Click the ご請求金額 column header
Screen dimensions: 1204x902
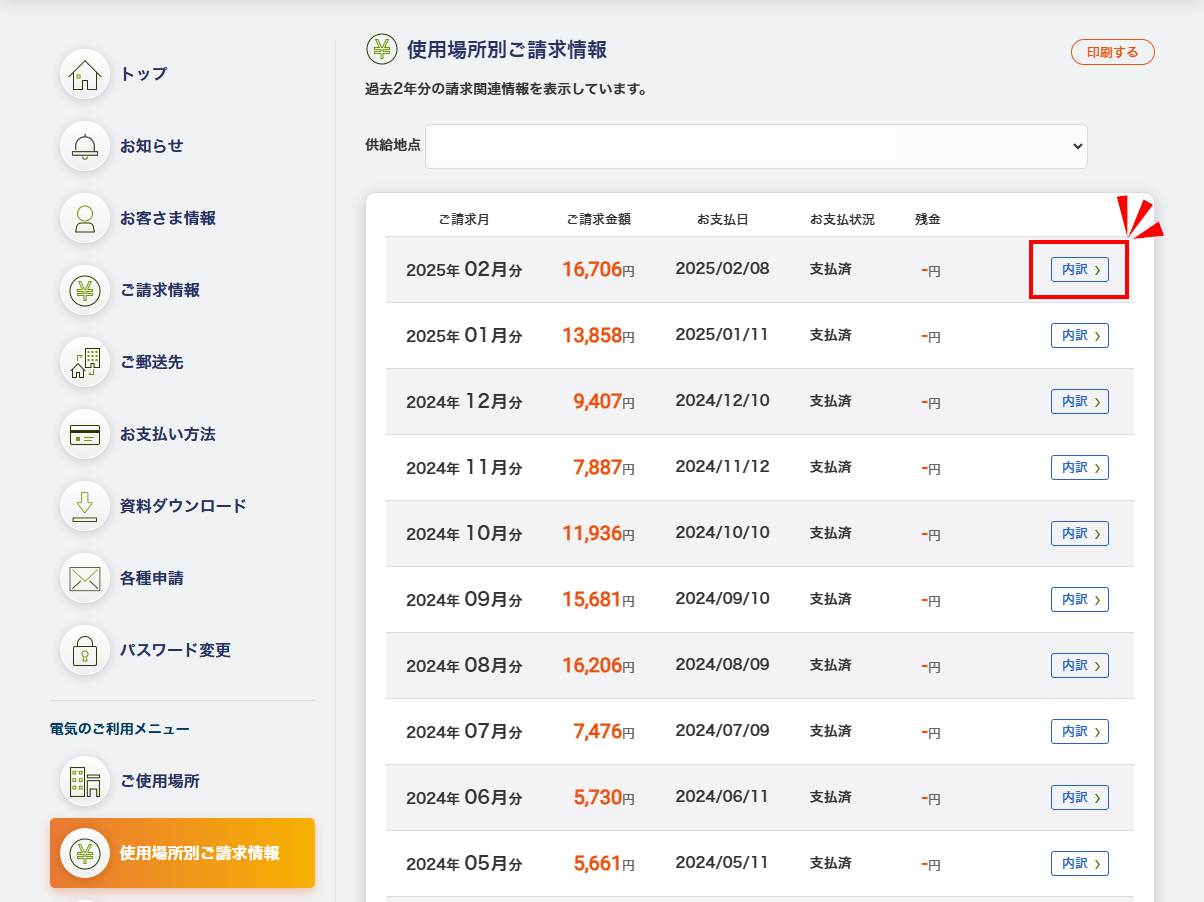[x=598, y=219]
